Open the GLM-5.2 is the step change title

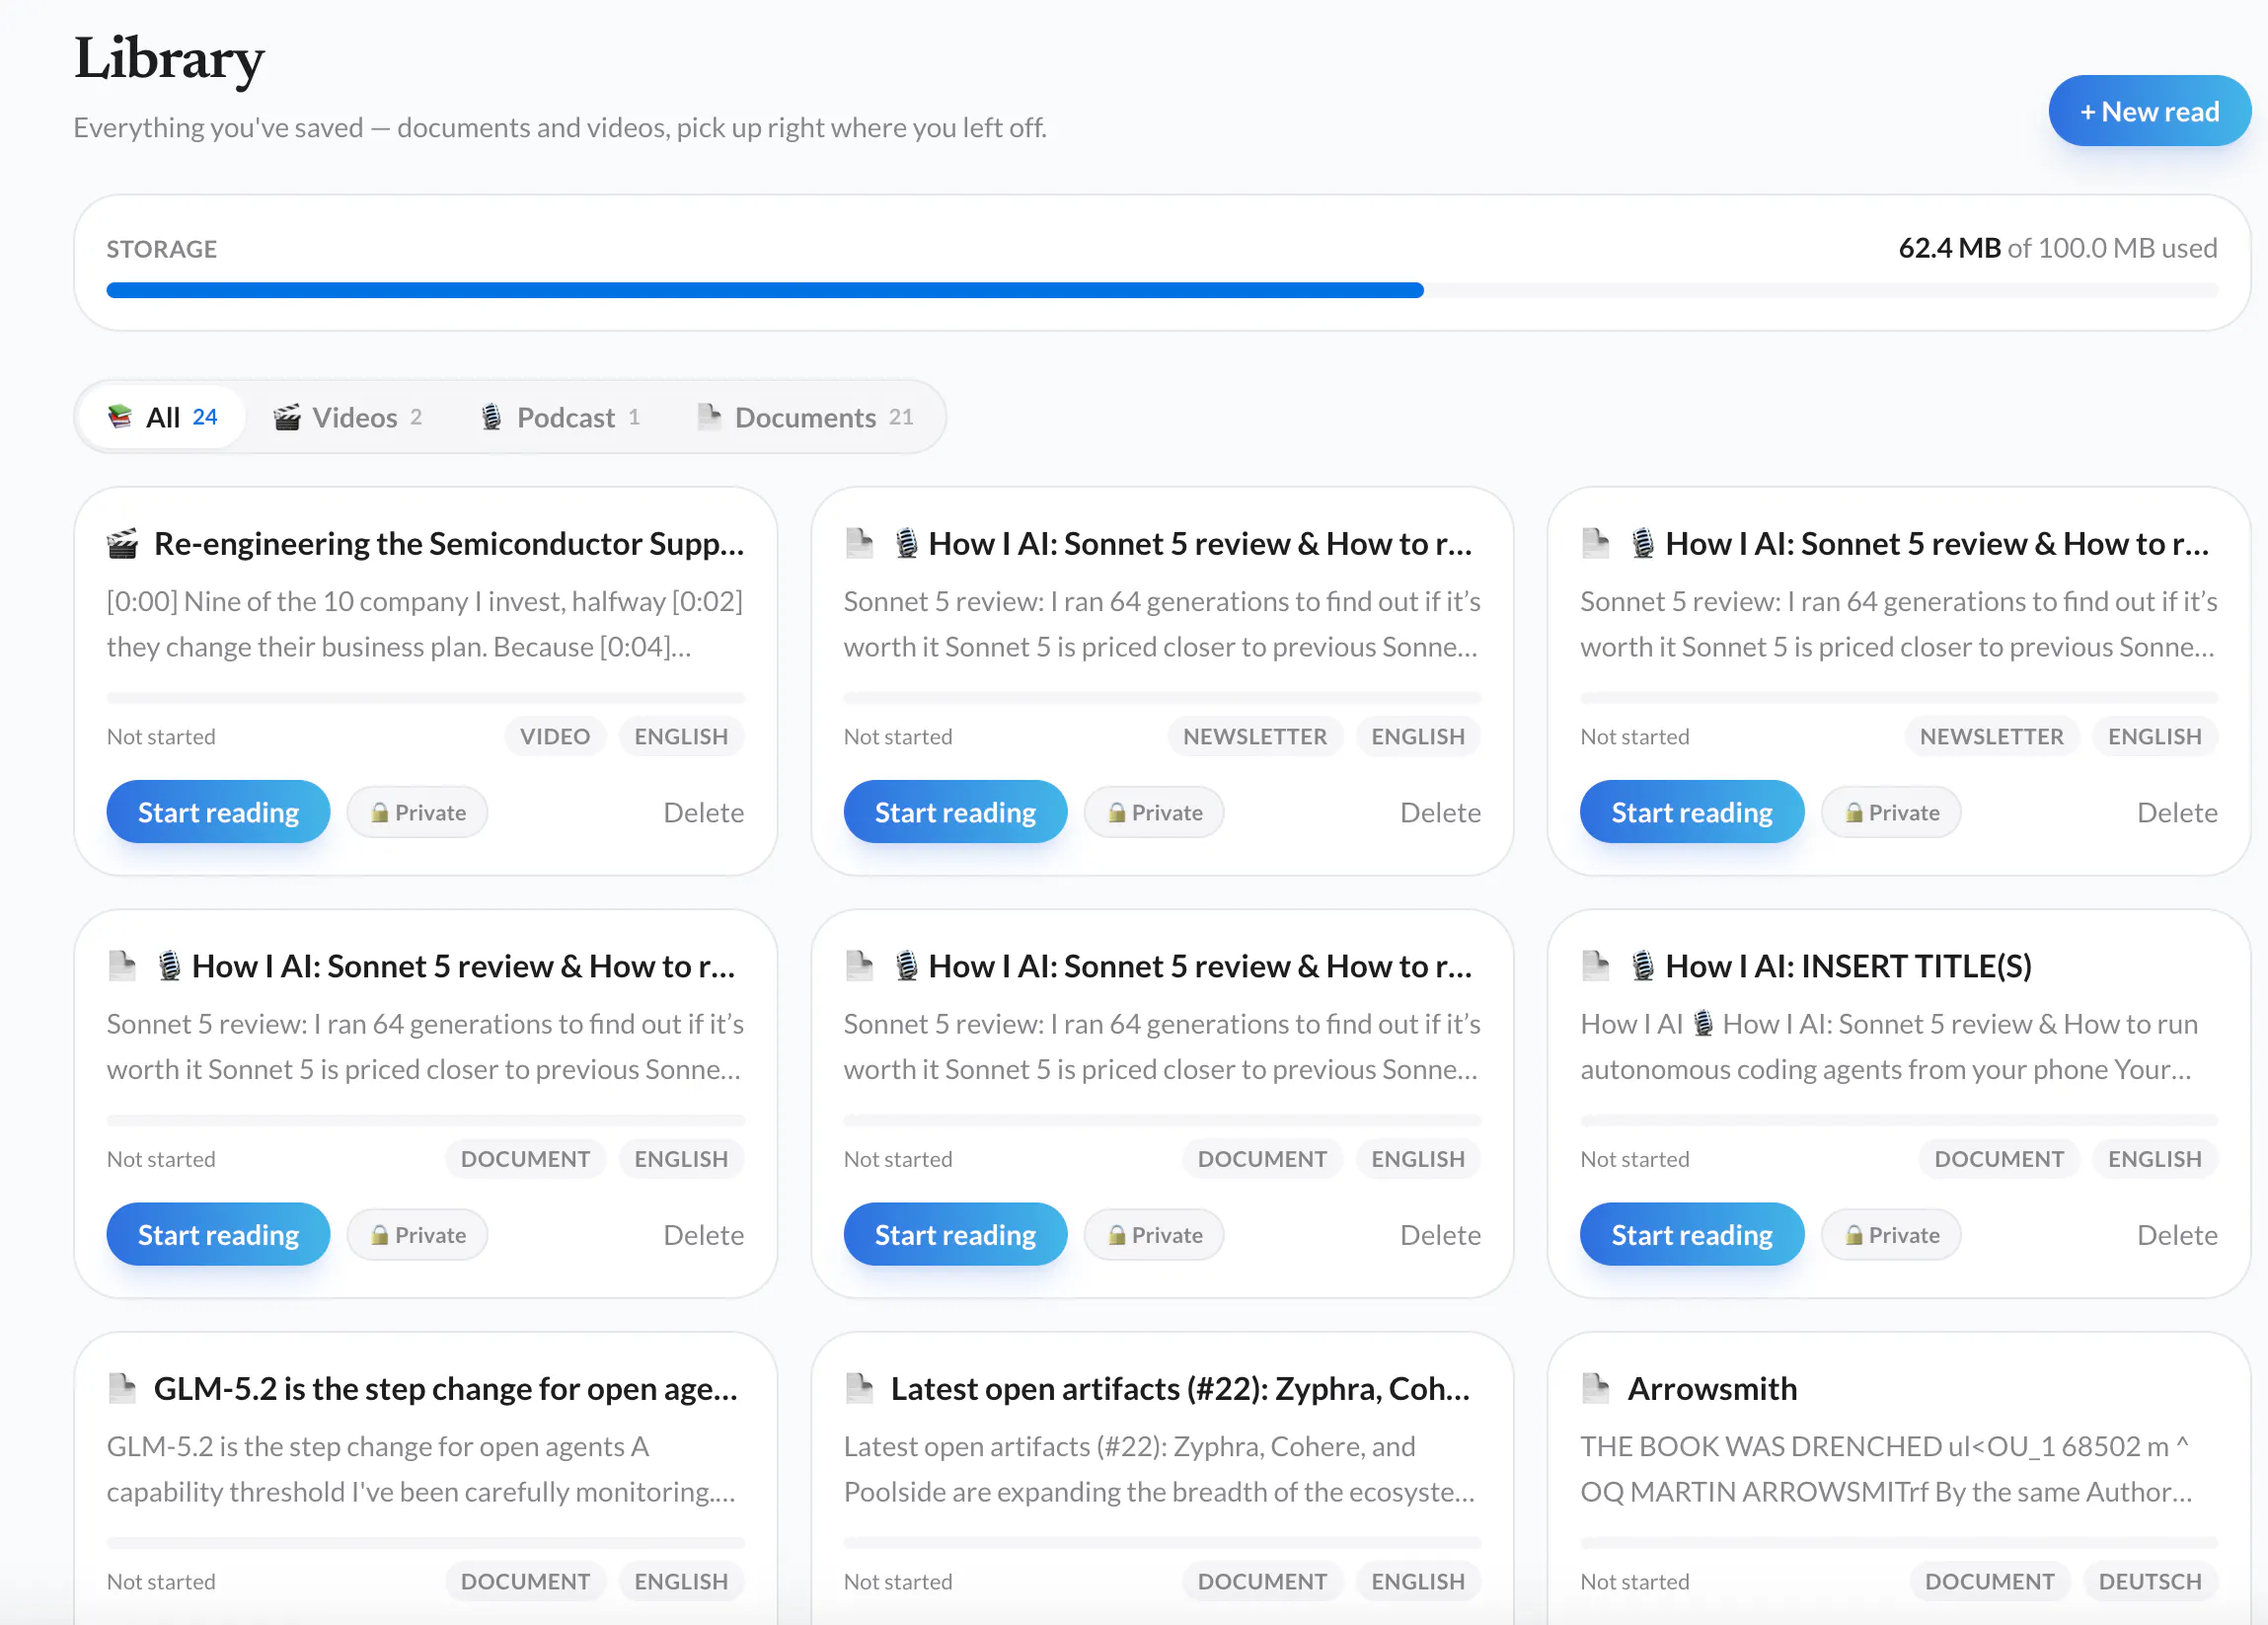(446, 1388)
